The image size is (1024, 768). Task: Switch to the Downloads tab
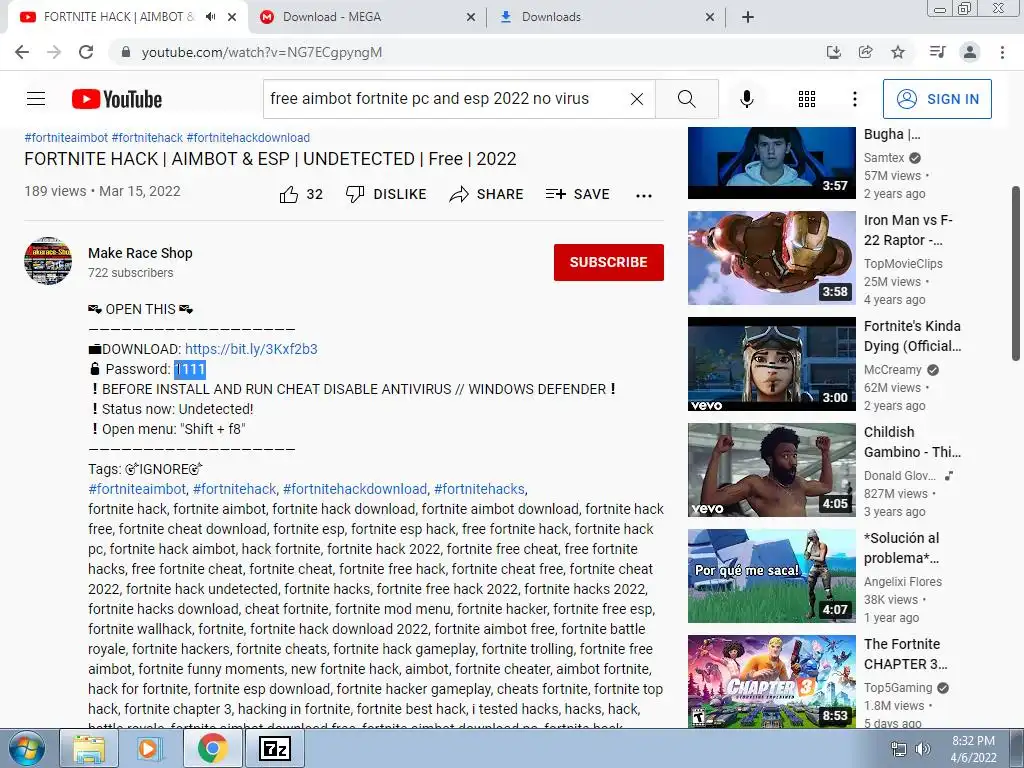click(604, 17)
